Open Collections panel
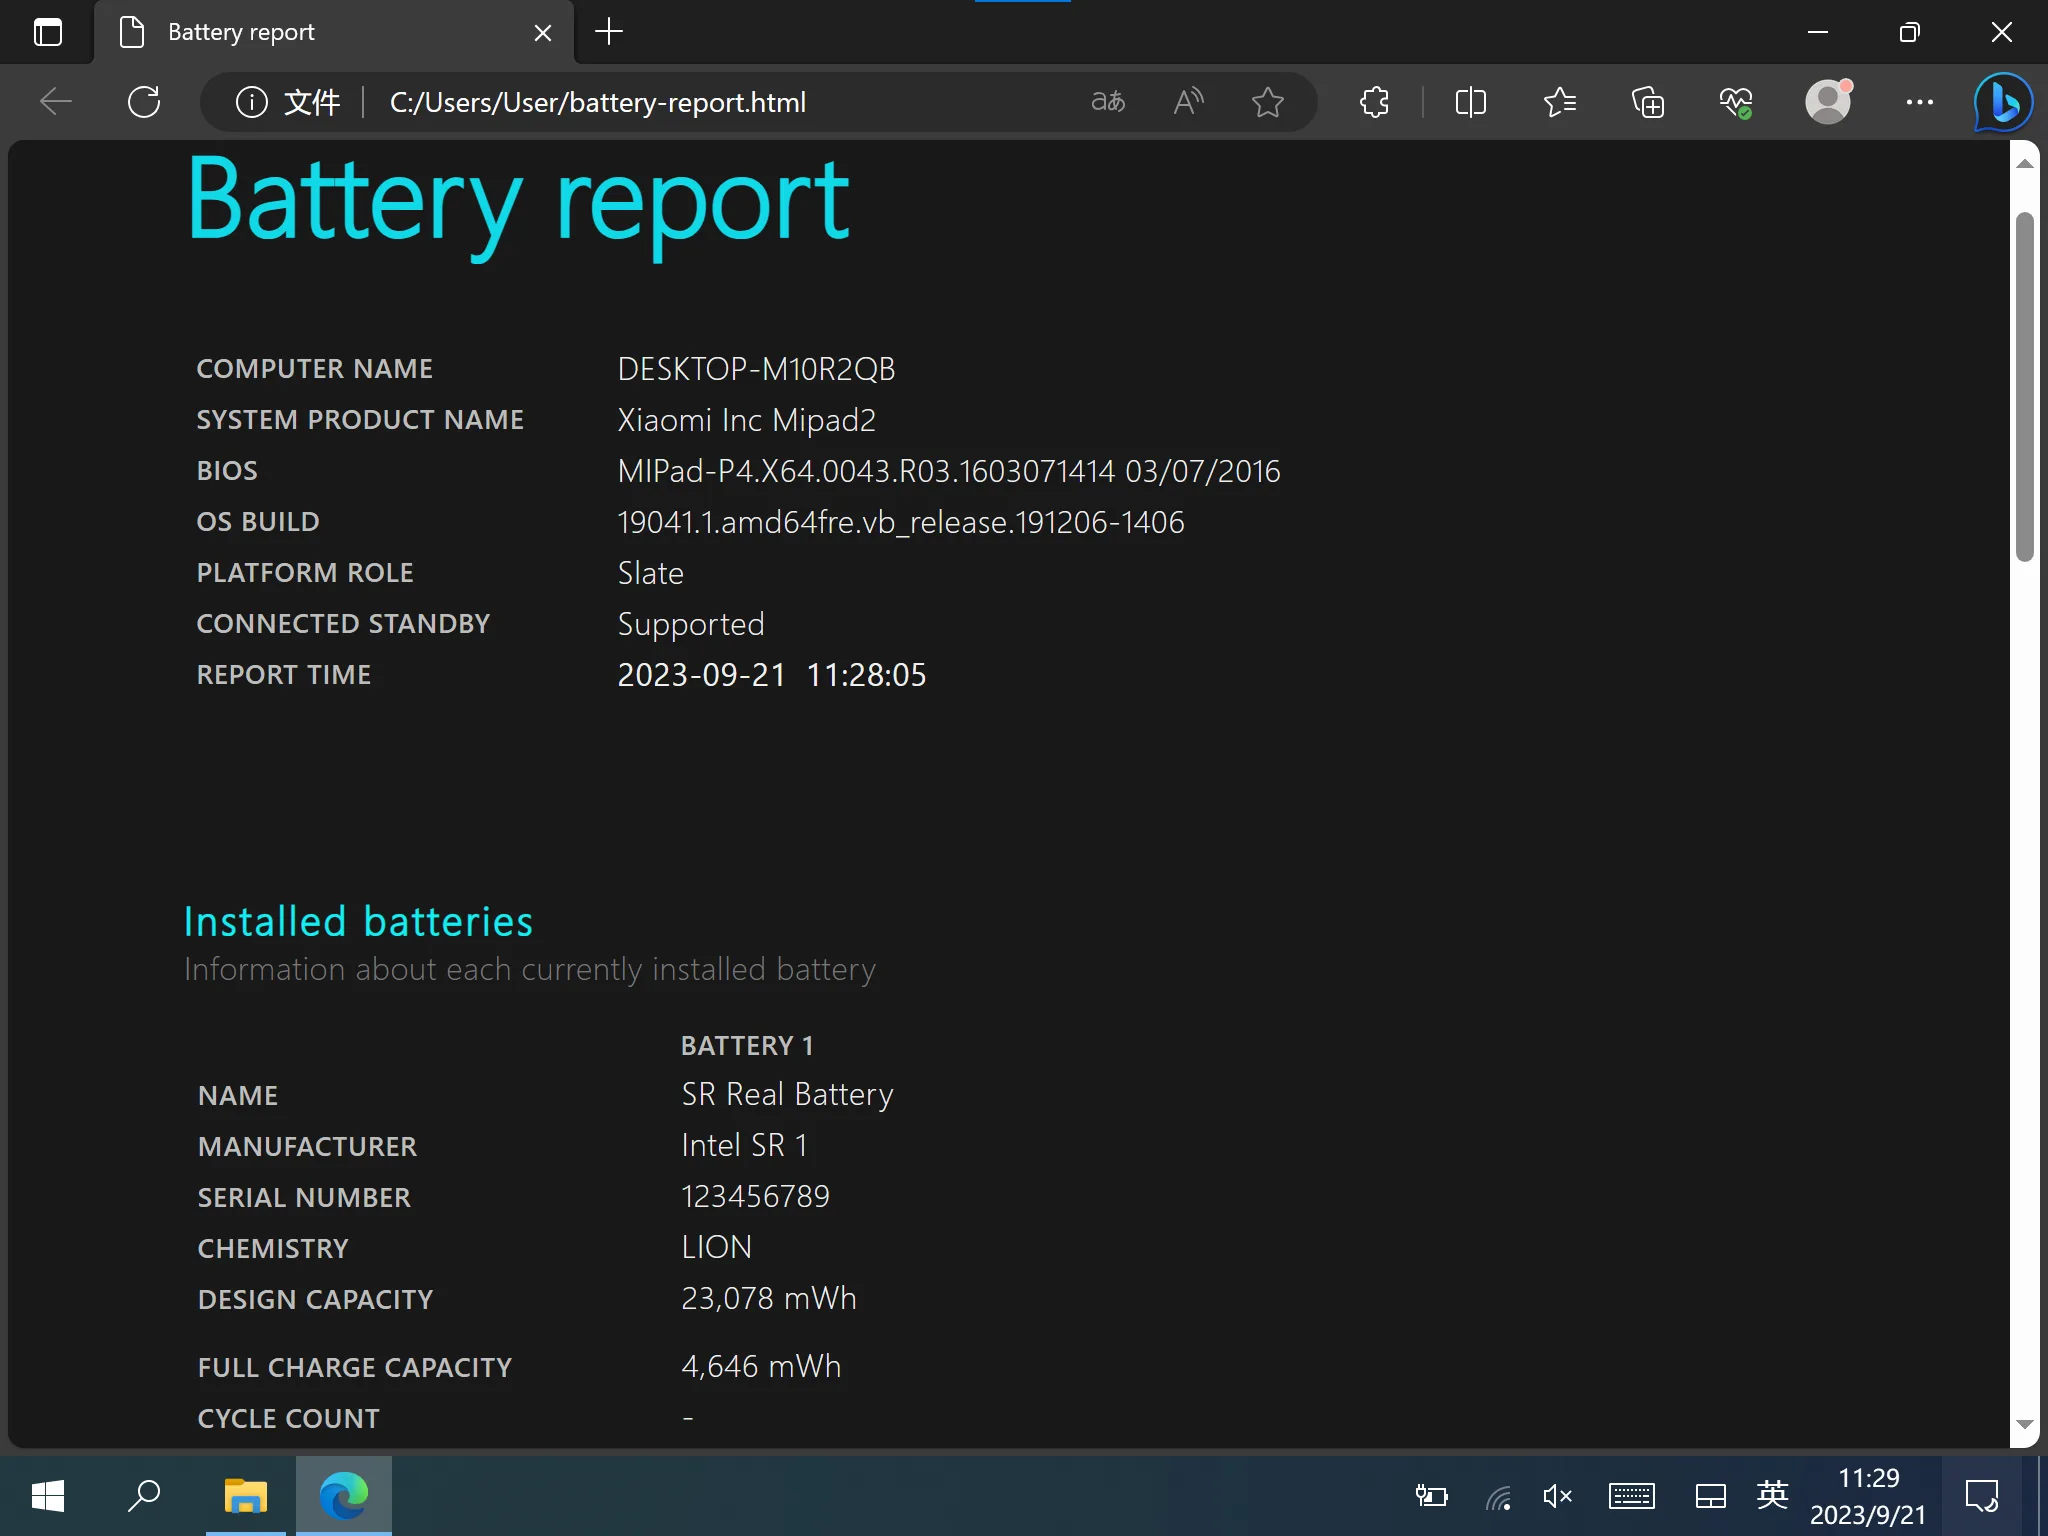Image resolution: width=2048 pixels, height=1536 pixels. click(1647, 101)
